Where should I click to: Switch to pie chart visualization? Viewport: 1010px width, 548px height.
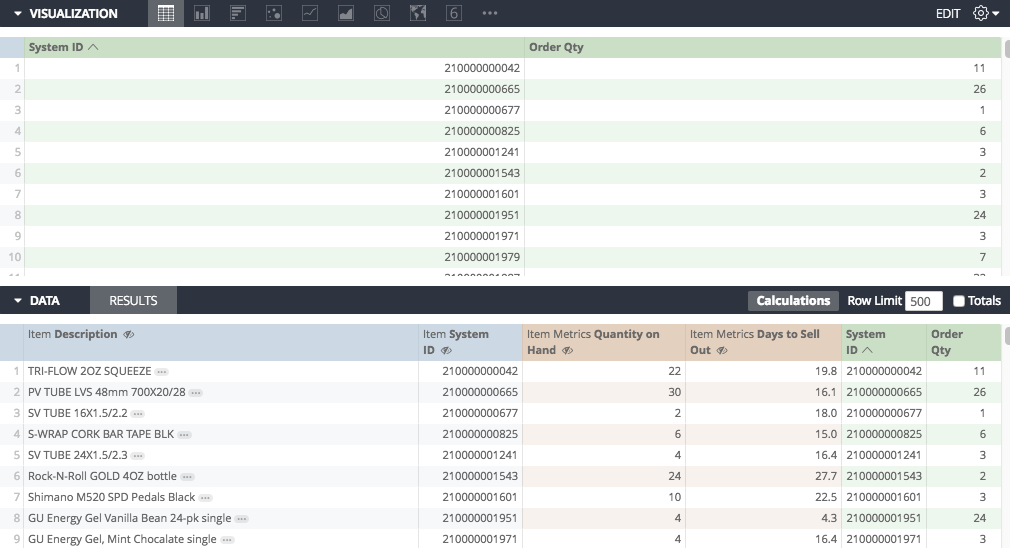[x=382, y=13]
